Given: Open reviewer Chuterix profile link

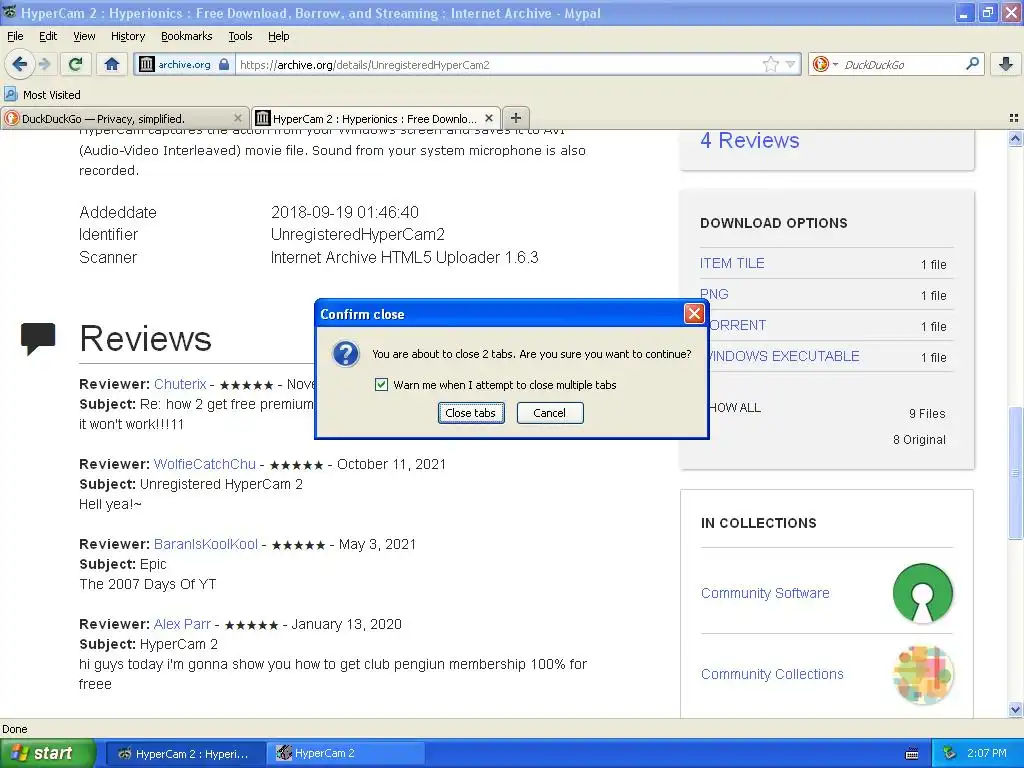Looking at the screenshot, I should 180,384.
